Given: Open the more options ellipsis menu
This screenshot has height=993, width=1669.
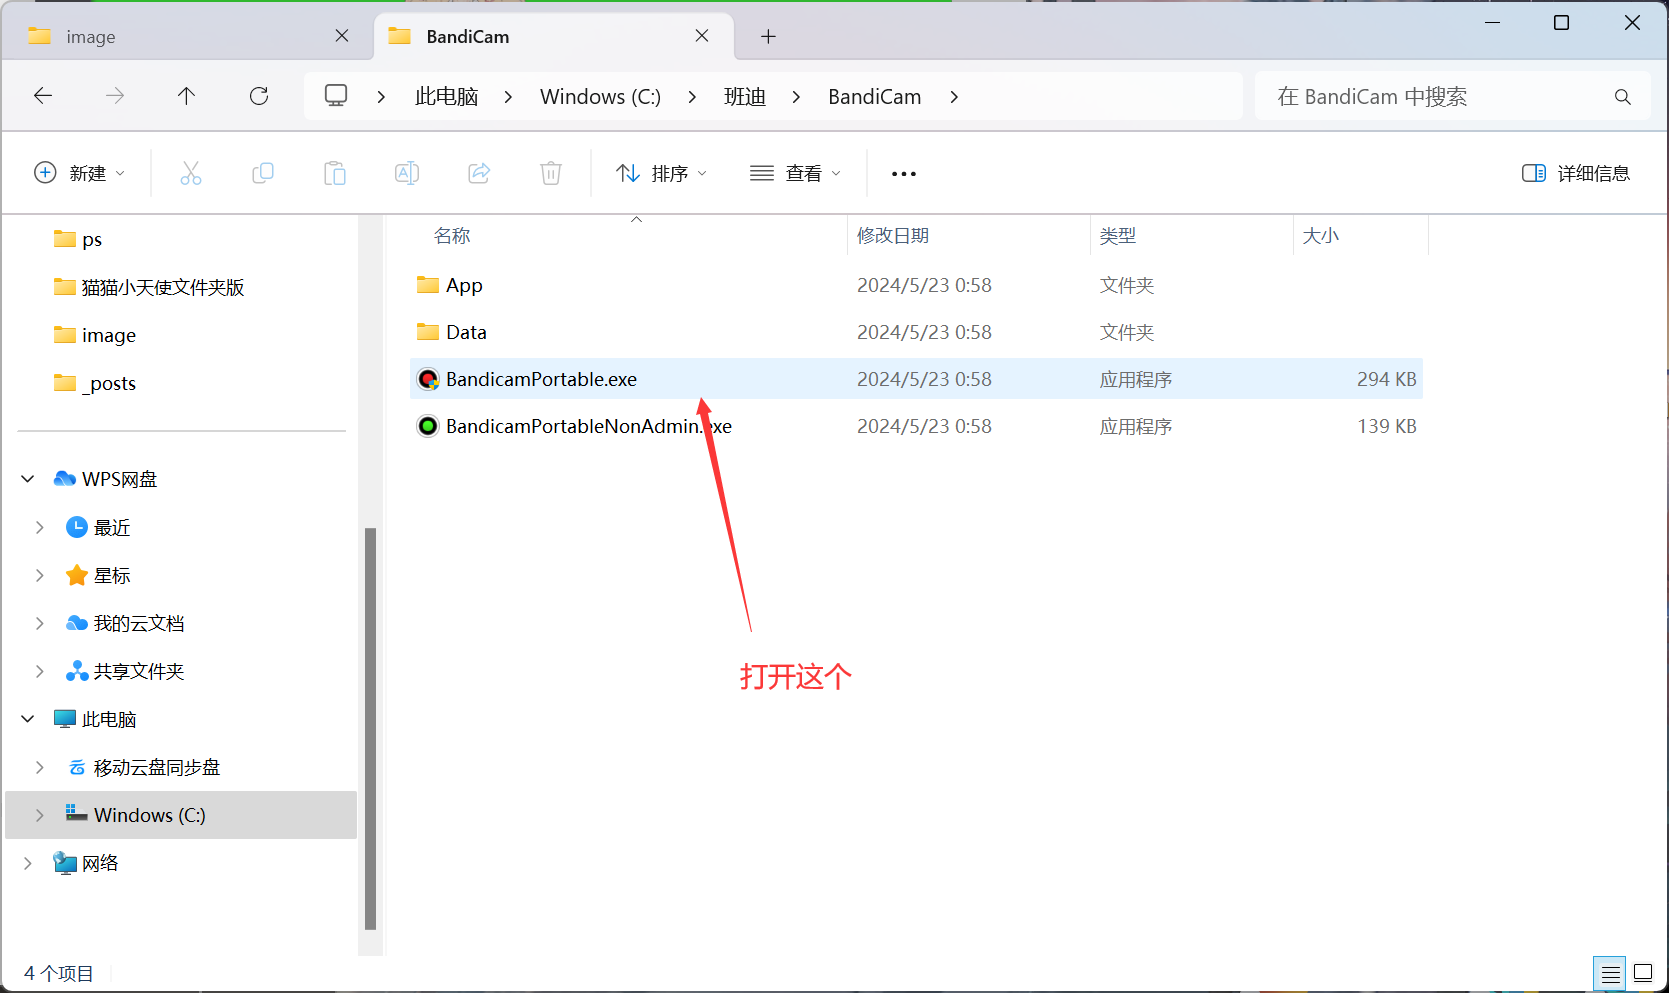Looking at the screenshot, I should (904, 174).
